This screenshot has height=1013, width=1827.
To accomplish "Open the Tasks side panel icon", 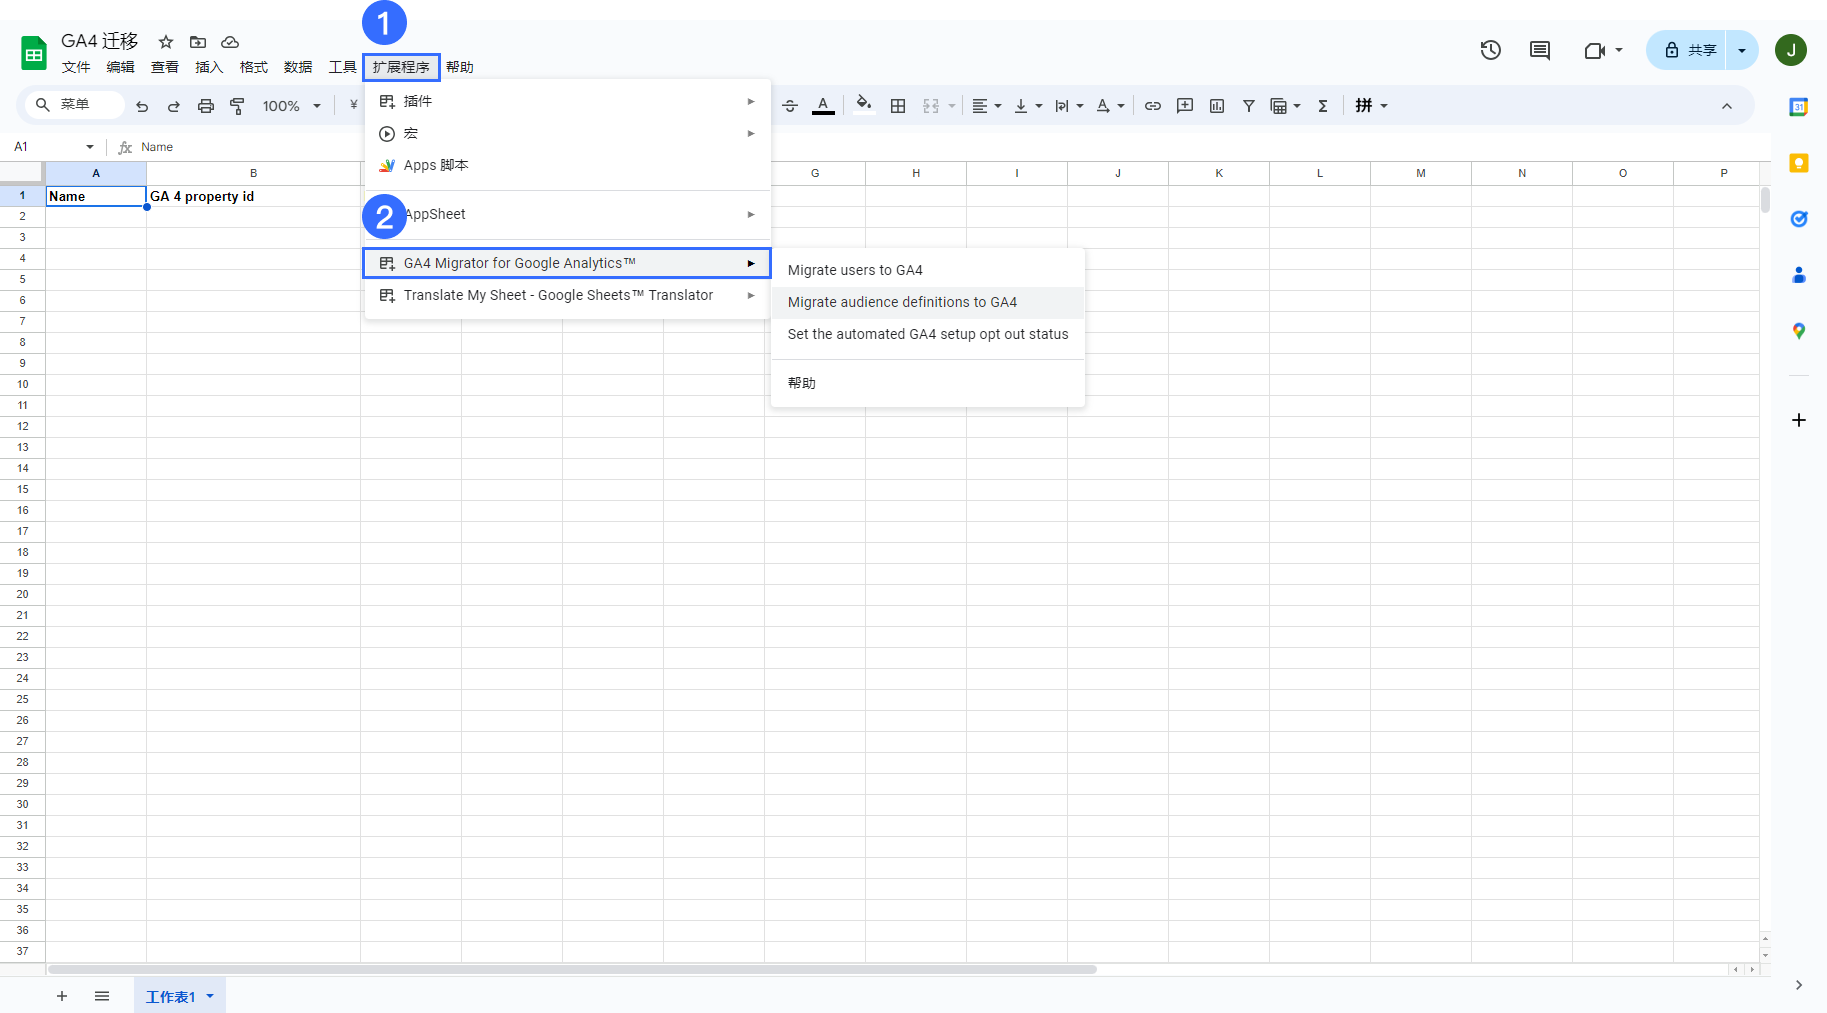I will click(1799, 219).
